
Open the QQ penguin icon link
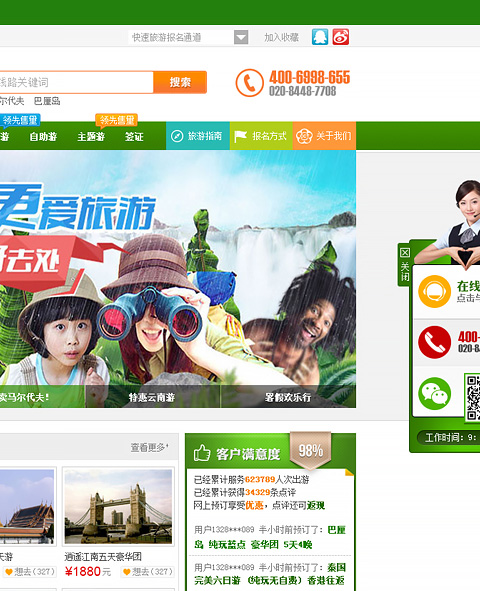pos(320,37)
